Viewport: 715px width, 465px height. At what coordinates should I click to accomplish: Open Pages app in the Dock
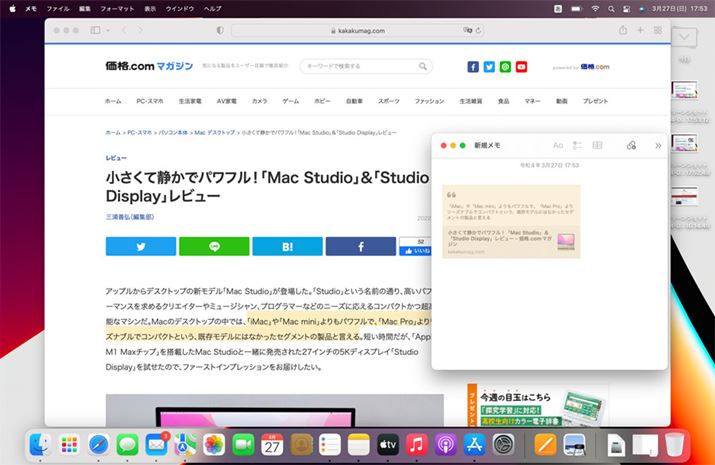[545, 444]
